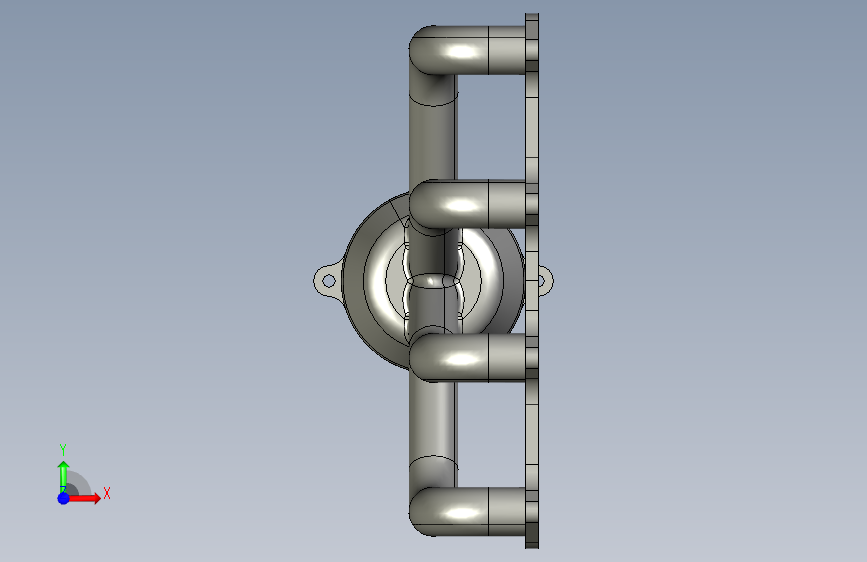867x562 pixels.
Task: Click the green Y axis arrow
Action: tap(64, 477)
